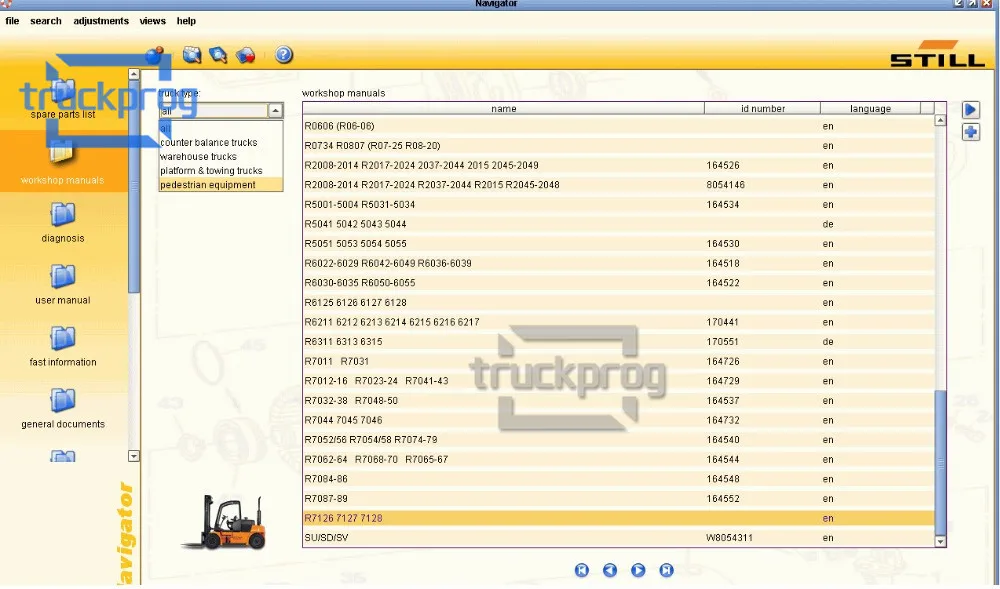Select 'all' in truck type list
The width and height of the screenshot is (1000, 589).
(221, 129)
